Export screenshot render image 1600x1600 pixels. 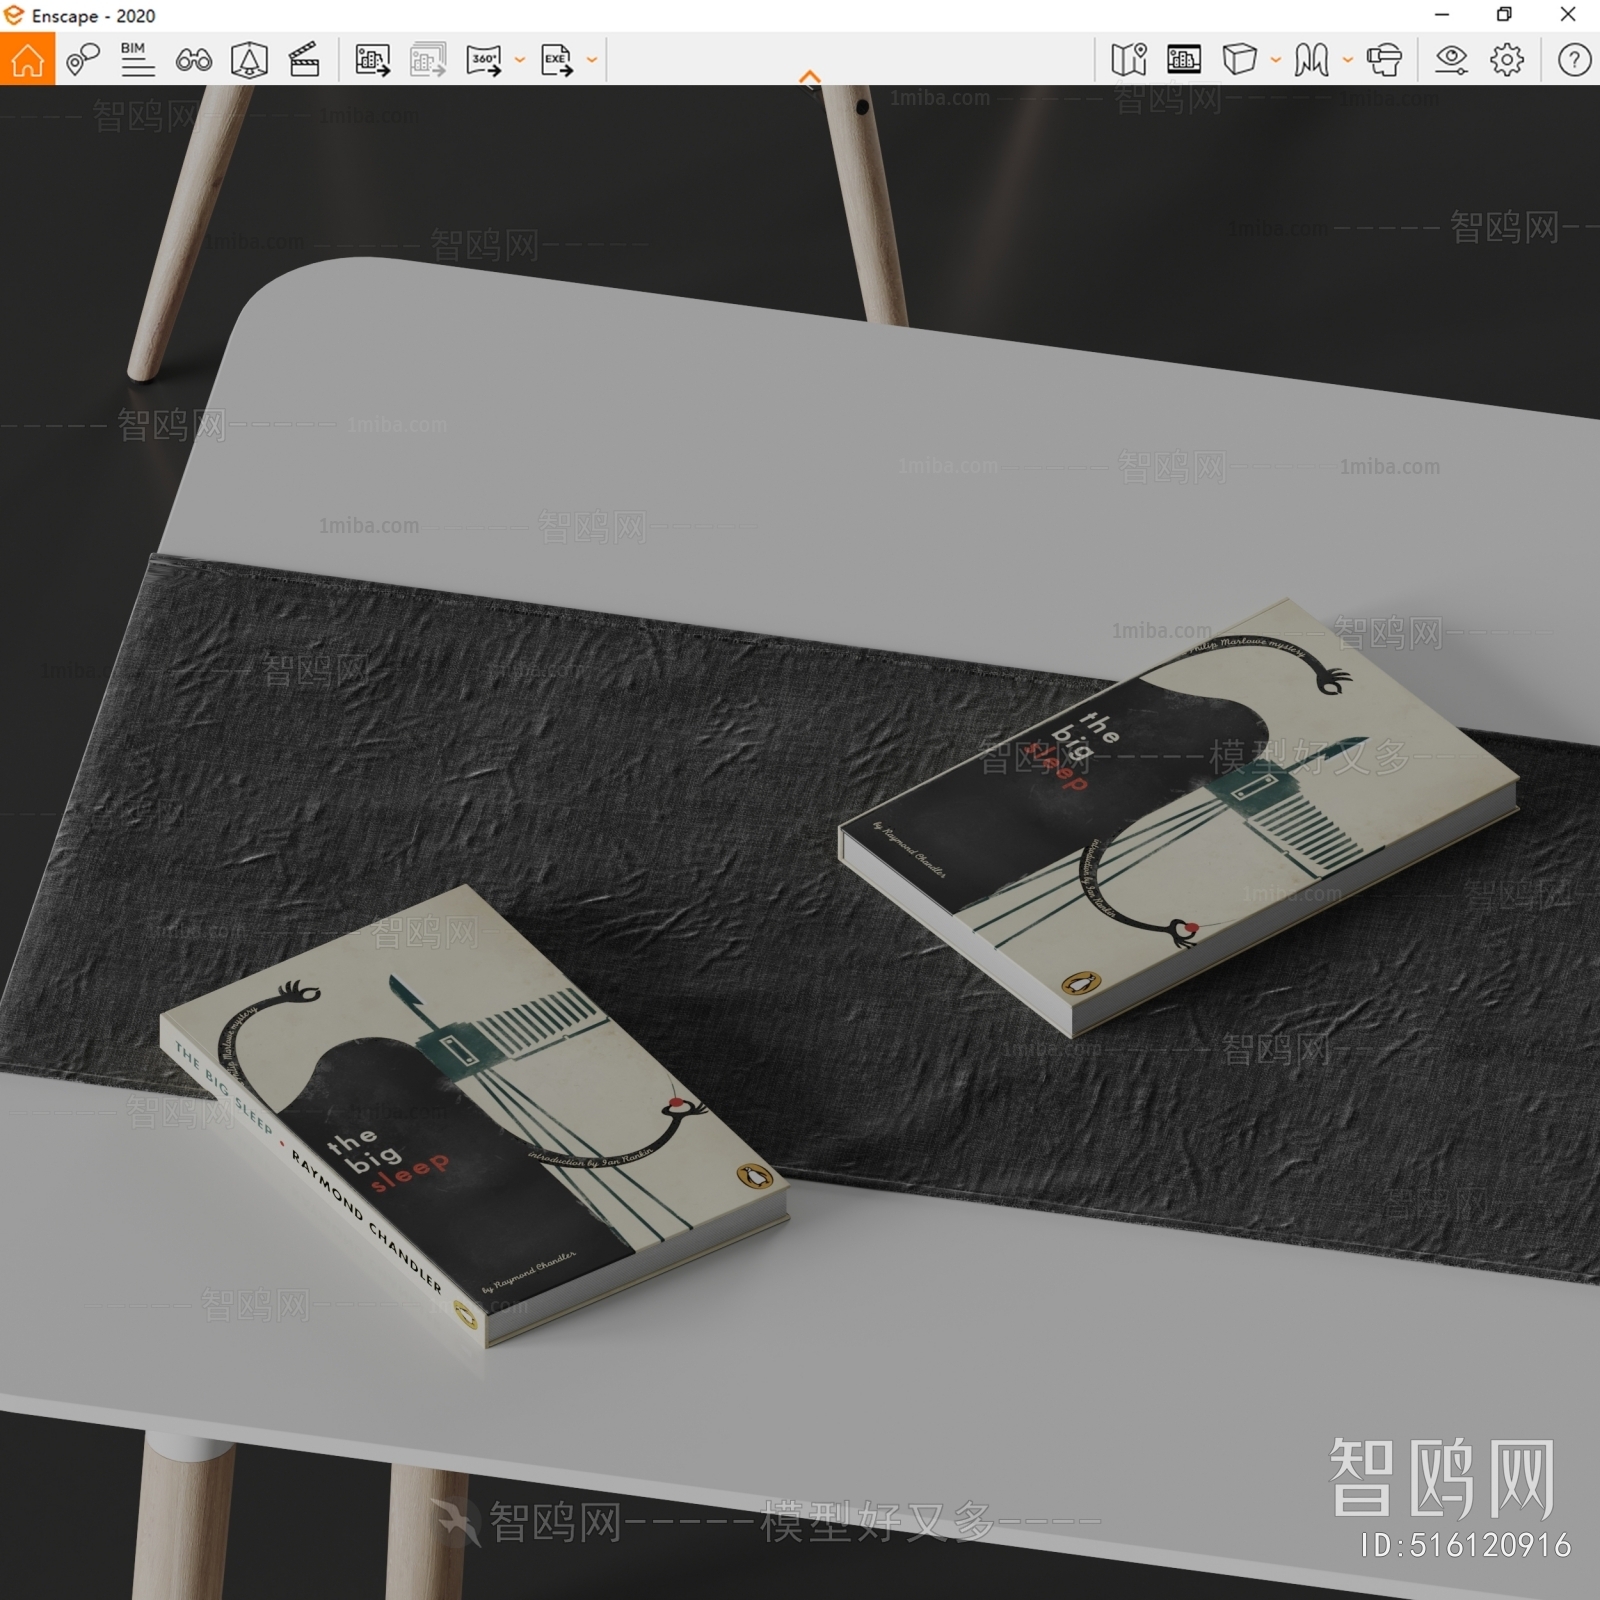point(372,60)
